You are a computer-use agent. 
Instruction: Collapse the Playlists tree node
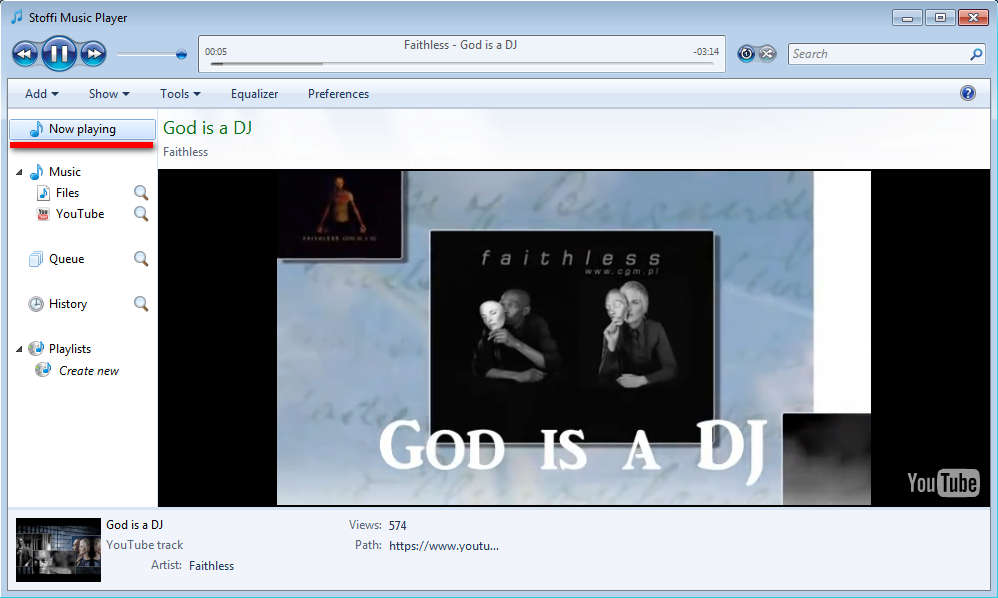(x=19, y=349)
